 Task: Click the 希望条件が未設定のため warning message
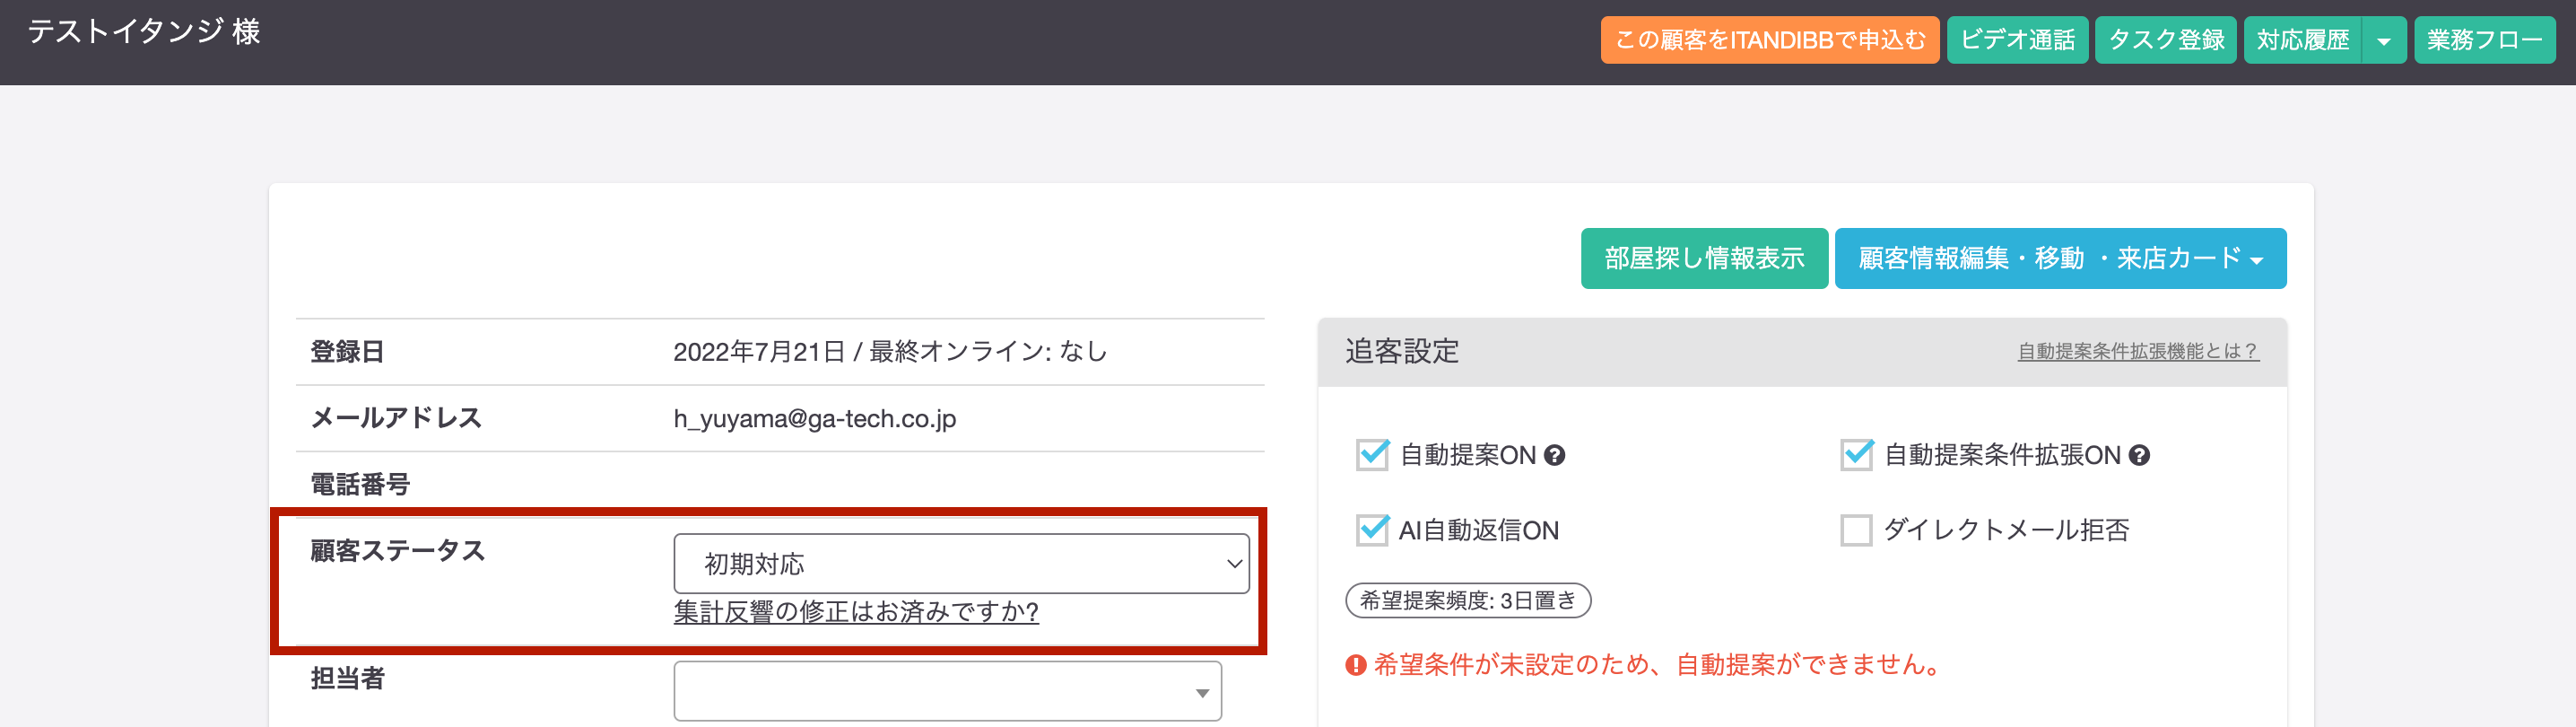pyautogui.click(x=1659, y=665)
